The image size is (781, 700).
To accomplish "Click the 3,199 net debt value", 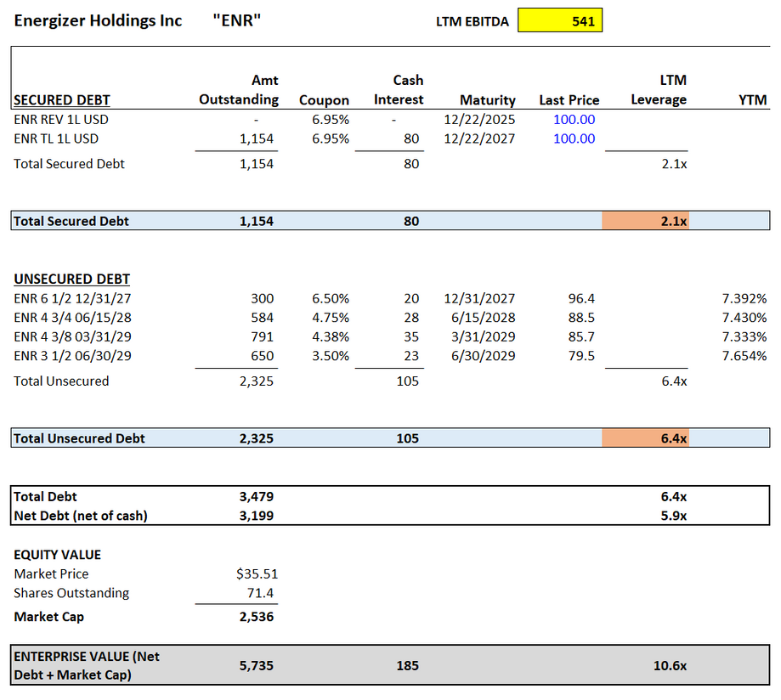I will click(256, 516).
